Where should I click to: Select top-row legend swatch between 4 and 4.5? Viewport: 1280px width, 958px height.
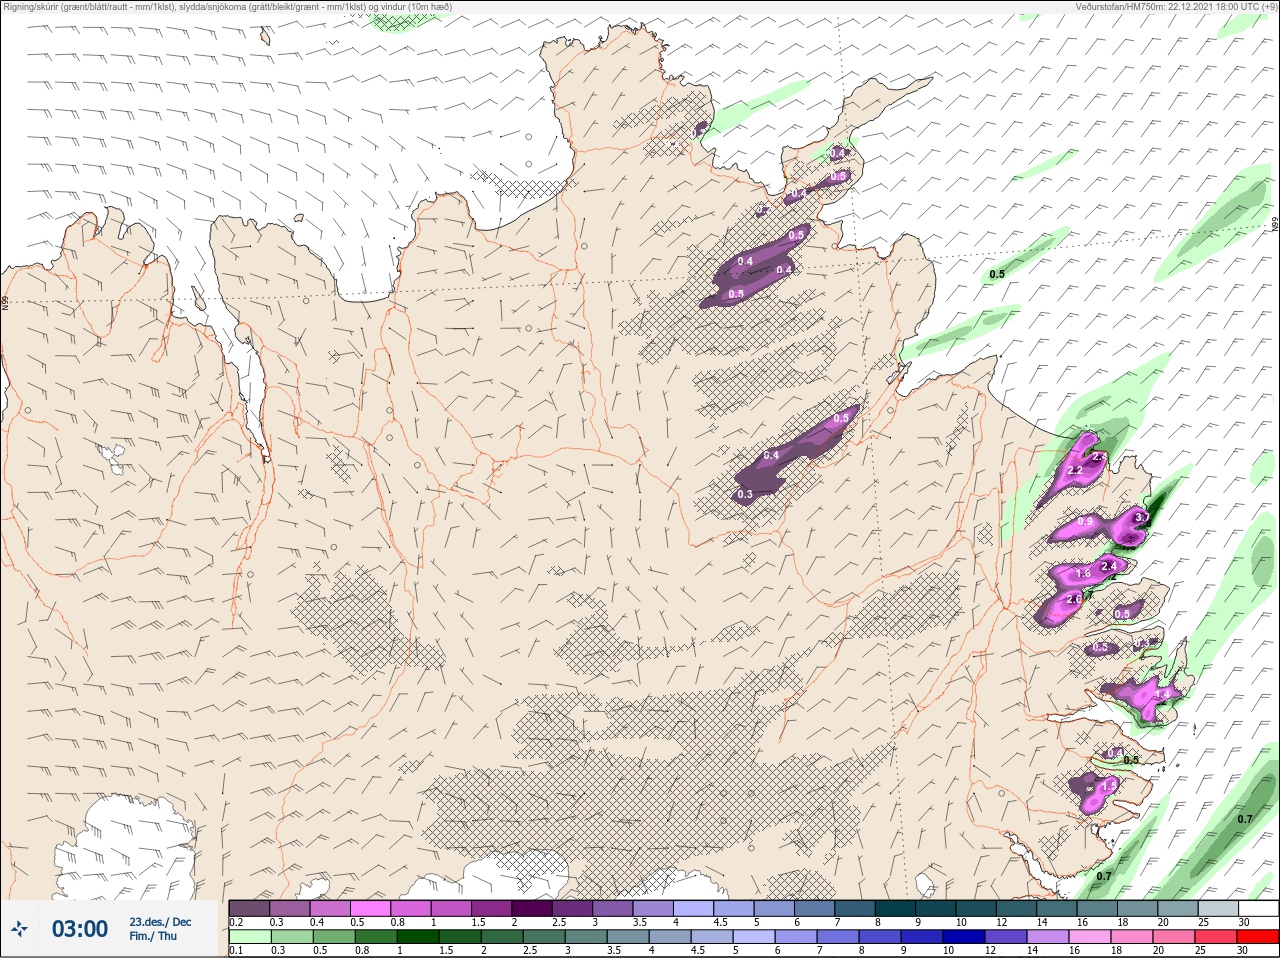coord(695,908)
